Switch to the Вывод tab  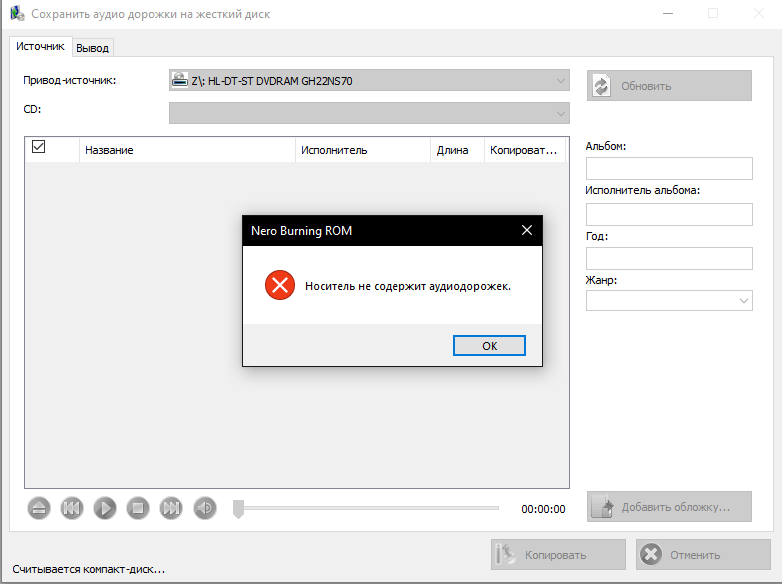tap(92, 48)
